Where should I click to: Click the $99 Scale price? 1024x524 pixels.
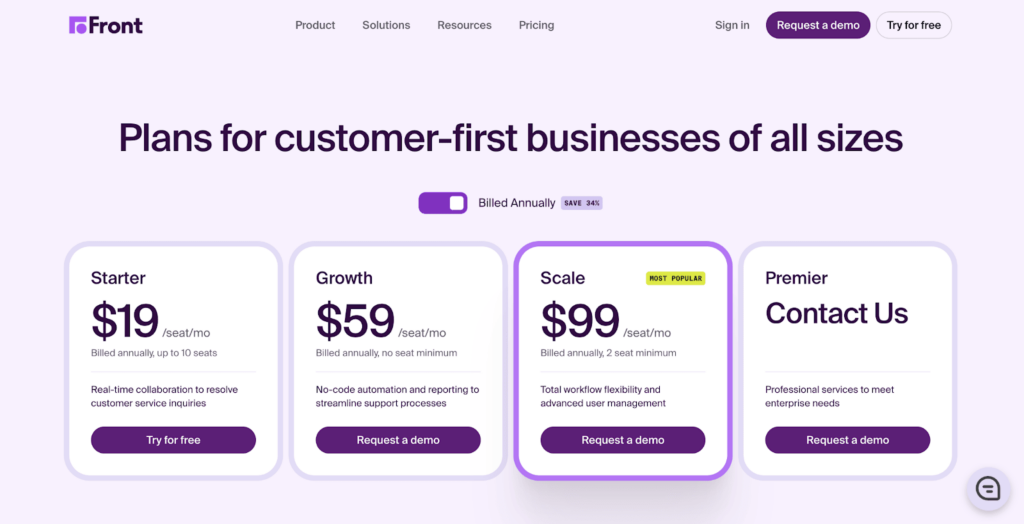point(580,321)
